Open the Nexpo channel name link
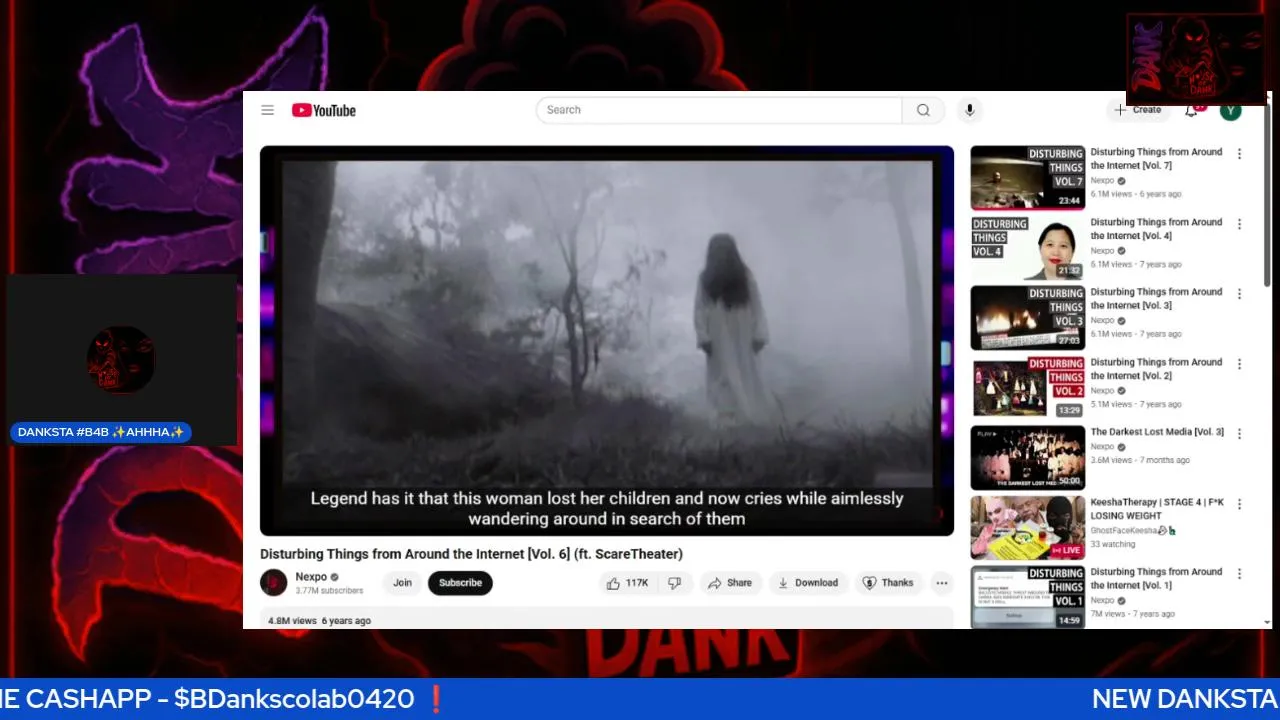Screen dimensions: 1280x720 [311, 577]
